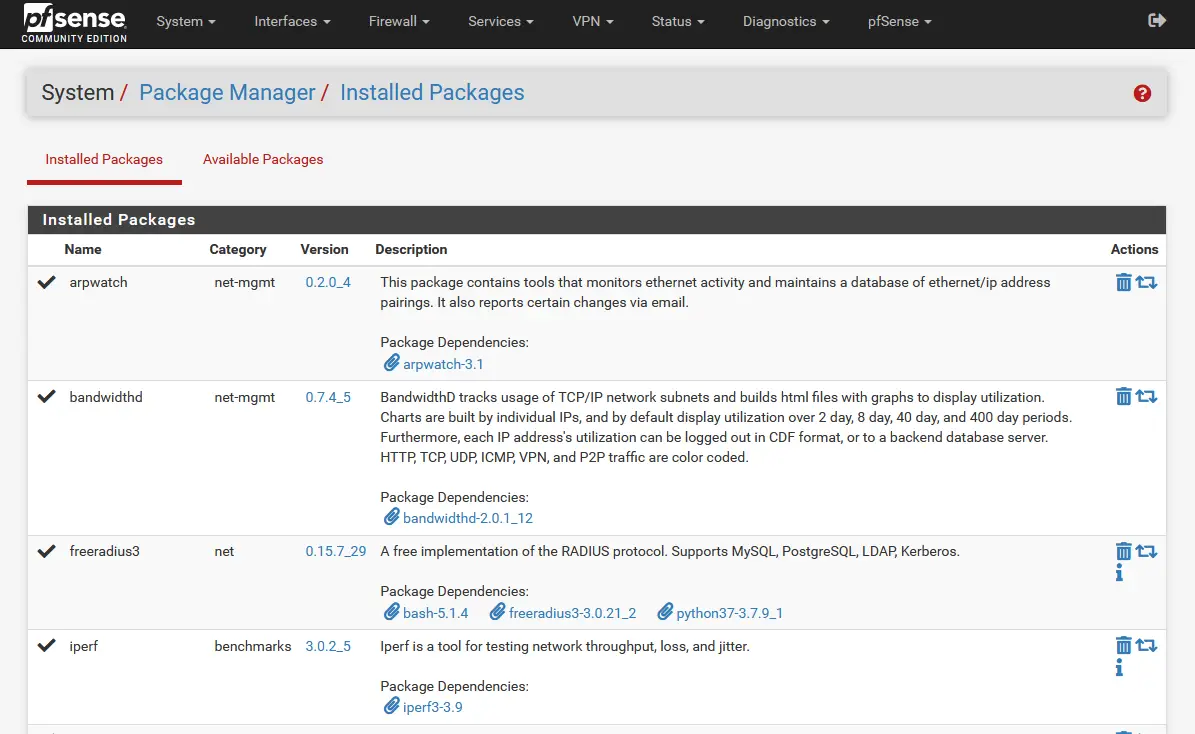Follow the Package Manager breadcrumb link
Screen dimensions: 1195x734
227,93
